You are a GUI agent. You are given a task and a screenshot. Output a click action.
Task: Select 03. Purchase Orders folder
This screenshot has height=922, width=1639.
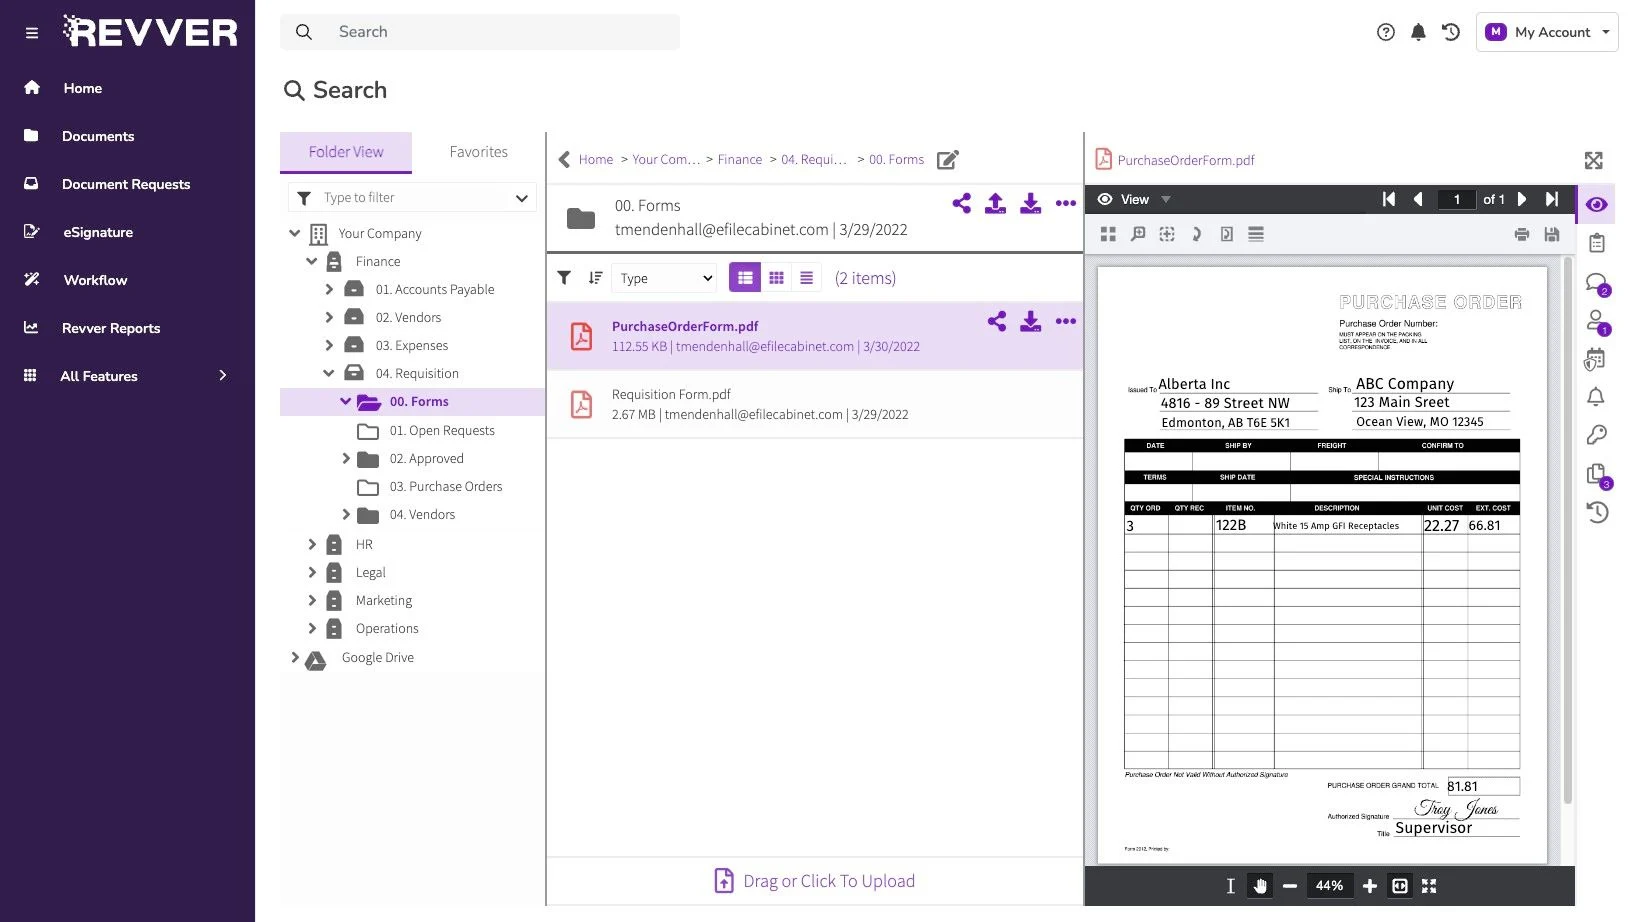tap(445, 487)
